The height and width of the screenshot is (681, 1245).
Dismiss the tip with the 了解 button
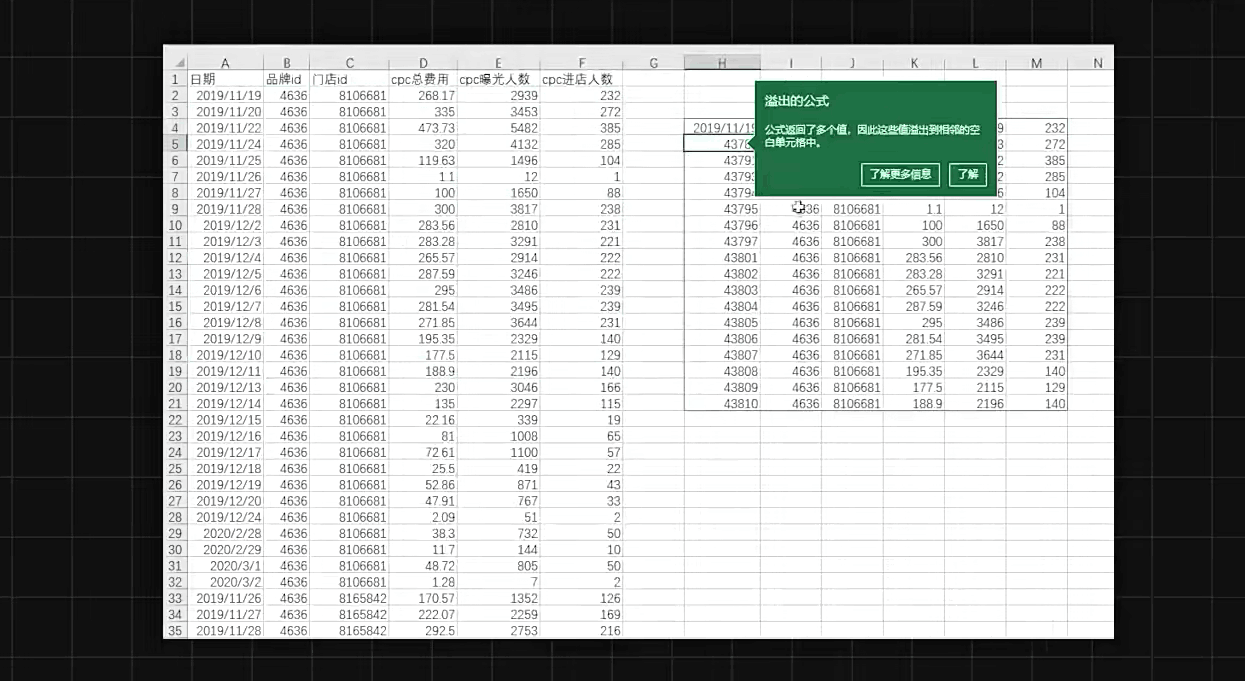pyautogui.click(x=968, y=174)
